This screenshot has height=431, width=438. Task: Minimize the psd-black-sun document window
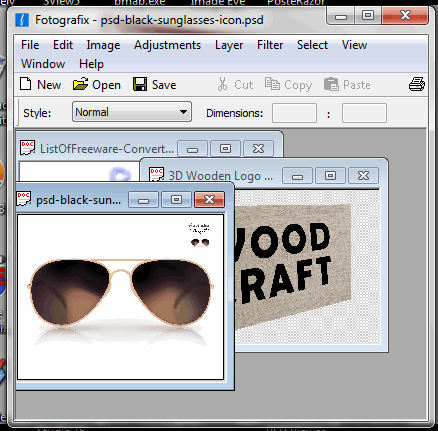pos(143,200)
